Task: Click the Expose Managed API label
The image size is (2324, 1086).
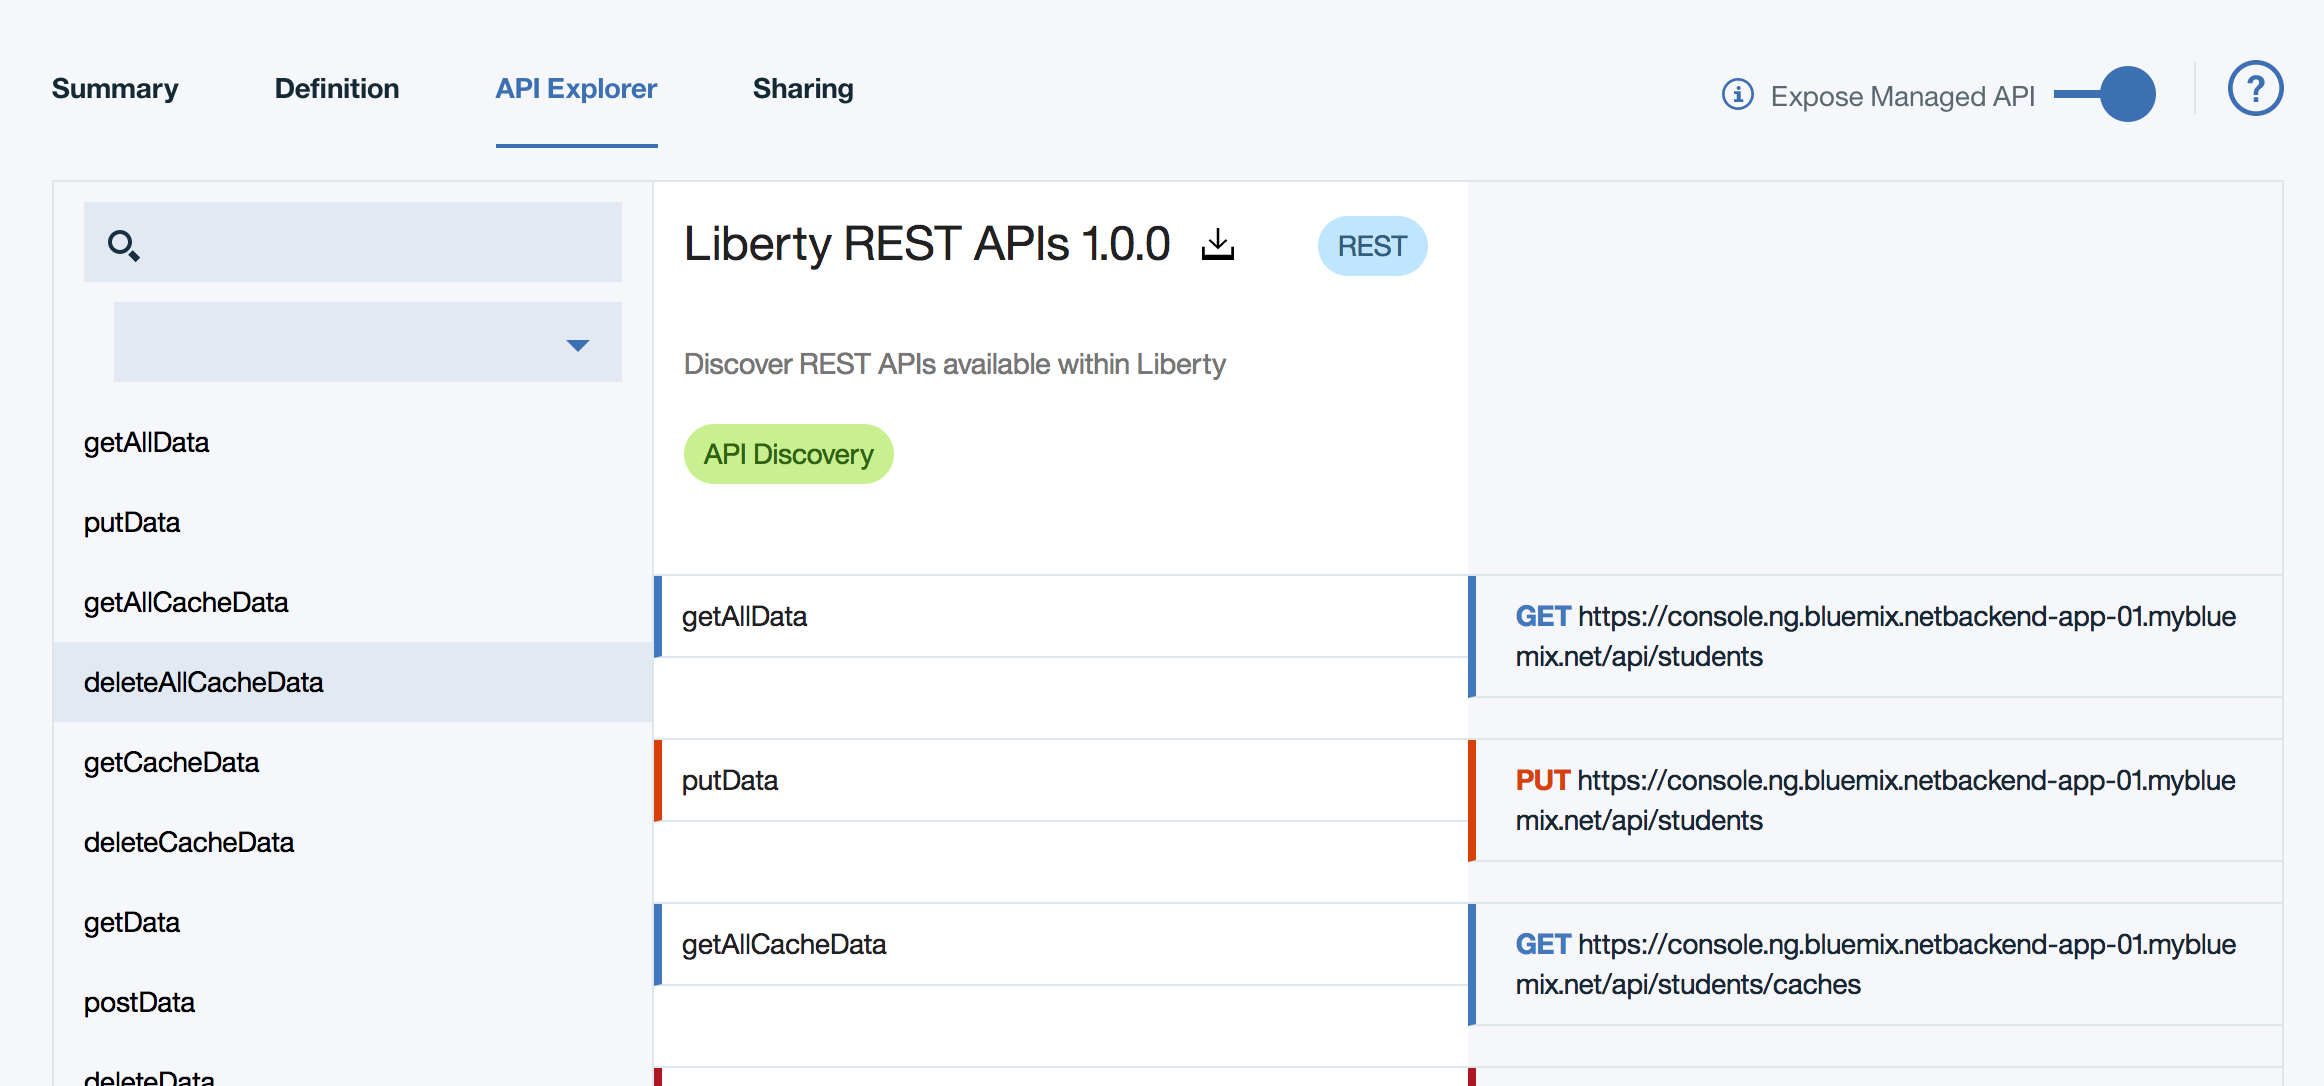Action: click(x=1902, y=96)
